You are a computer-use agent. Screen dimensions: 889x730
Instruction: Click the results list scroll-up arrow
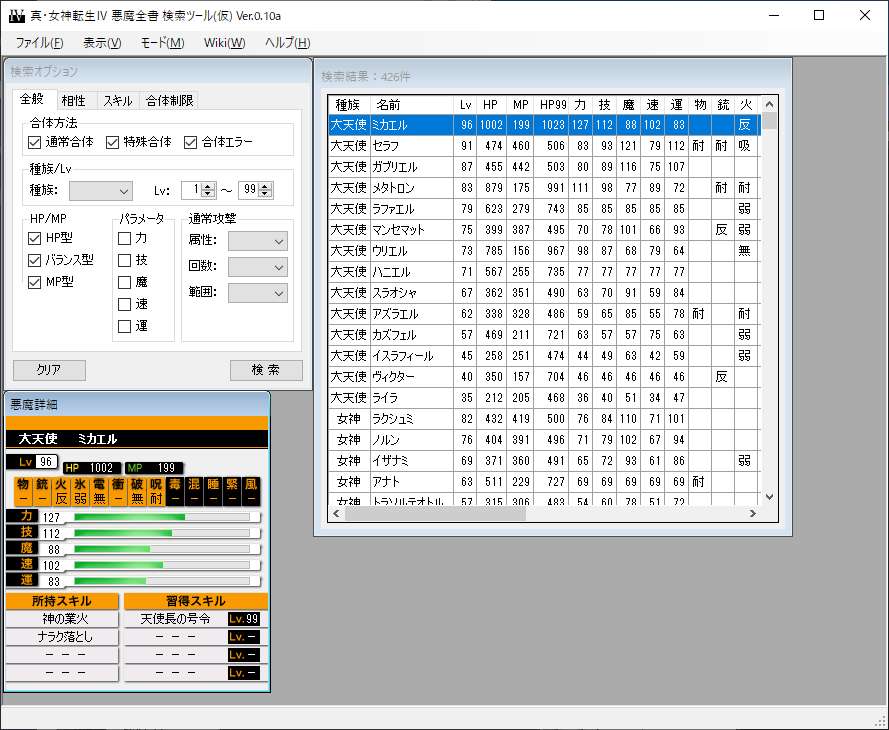click(x=769, y=103)
